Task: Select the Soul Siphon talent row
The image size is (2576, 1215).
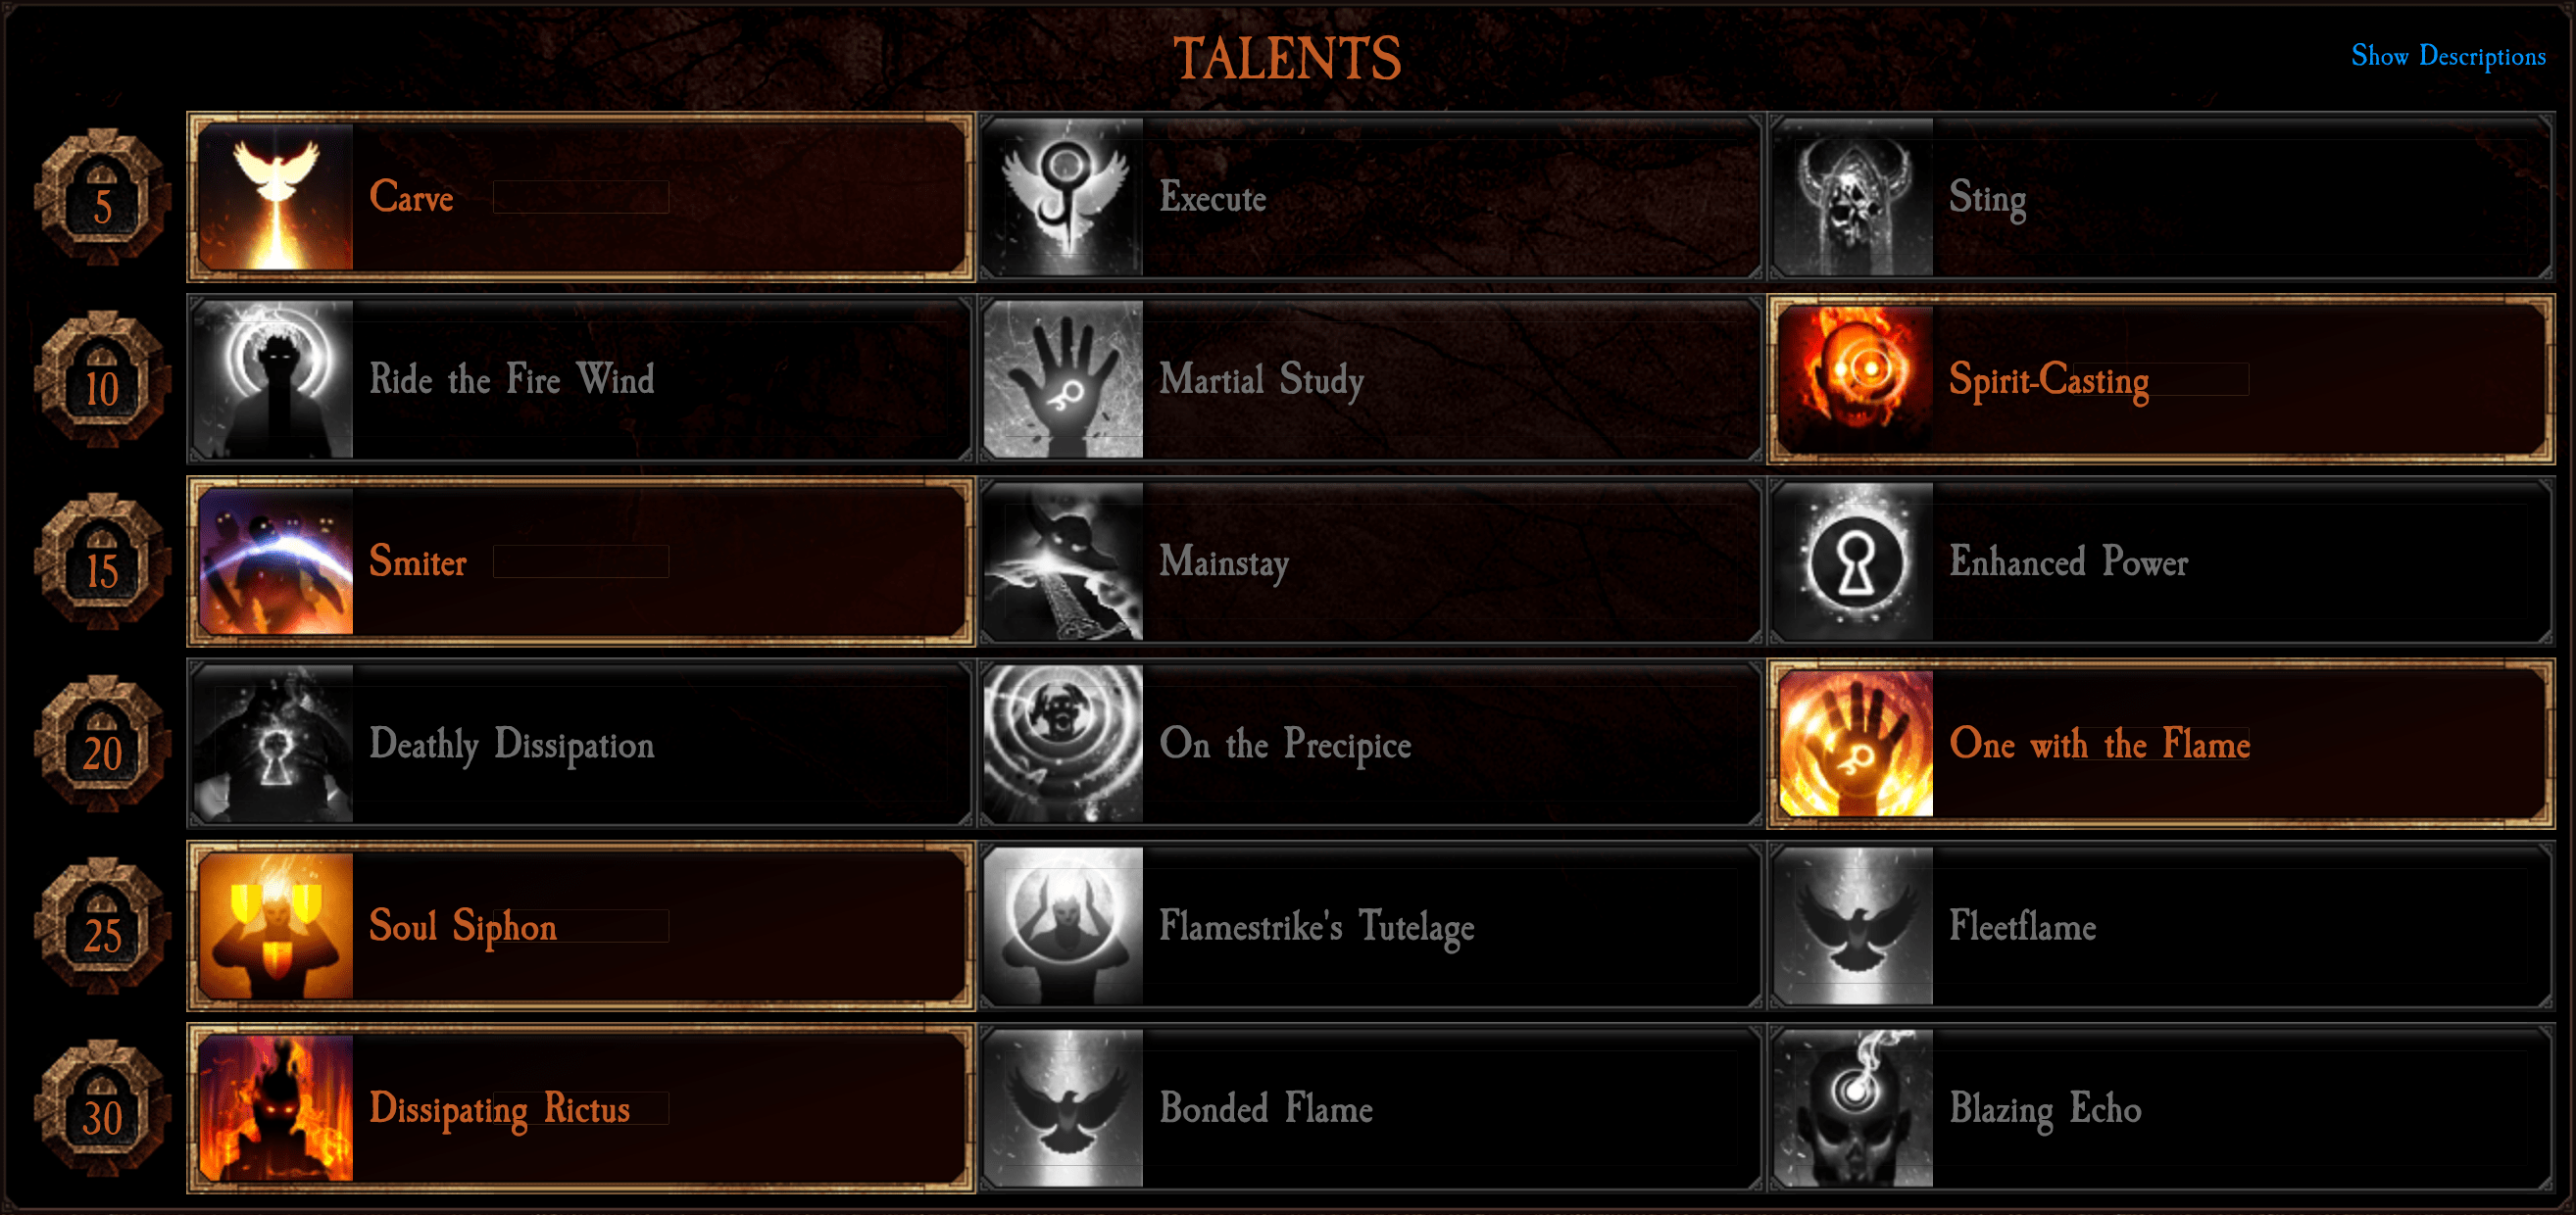Action: coord(581,926)
